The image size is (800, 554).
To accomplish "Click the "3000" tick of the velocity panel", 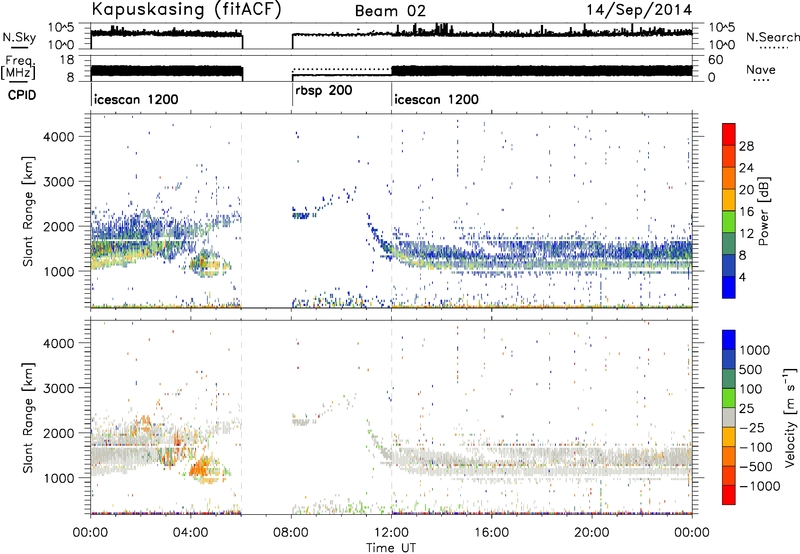I will click(58, 388).
